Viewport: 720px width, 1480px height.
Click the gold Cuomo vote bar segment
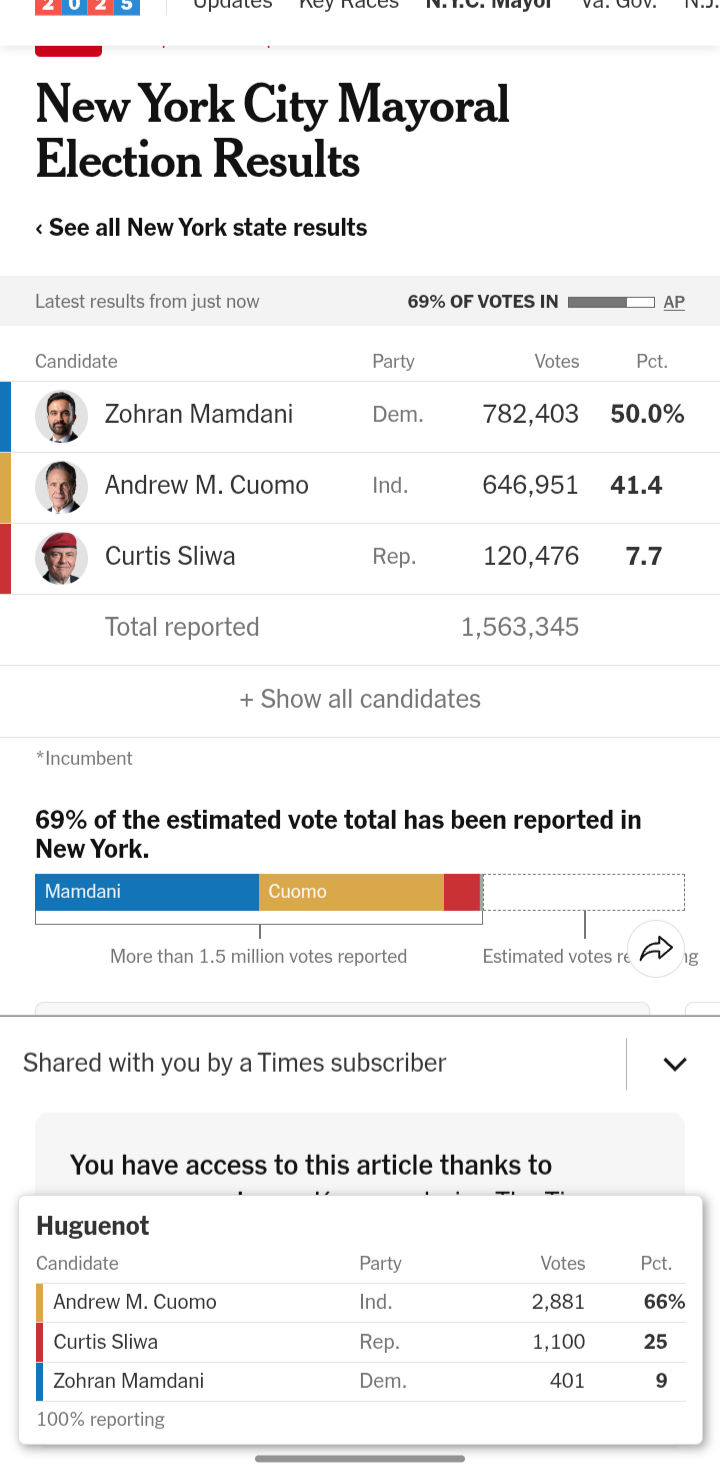(351, 892)
